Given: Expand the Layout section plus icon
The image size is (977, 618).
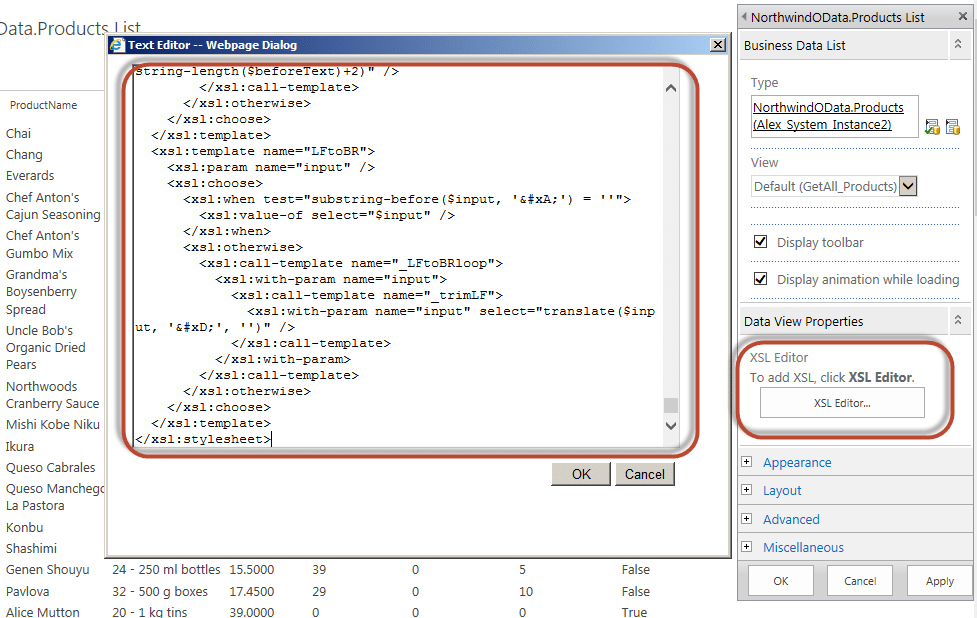Looking at the screenshot, I should point(746,490).
